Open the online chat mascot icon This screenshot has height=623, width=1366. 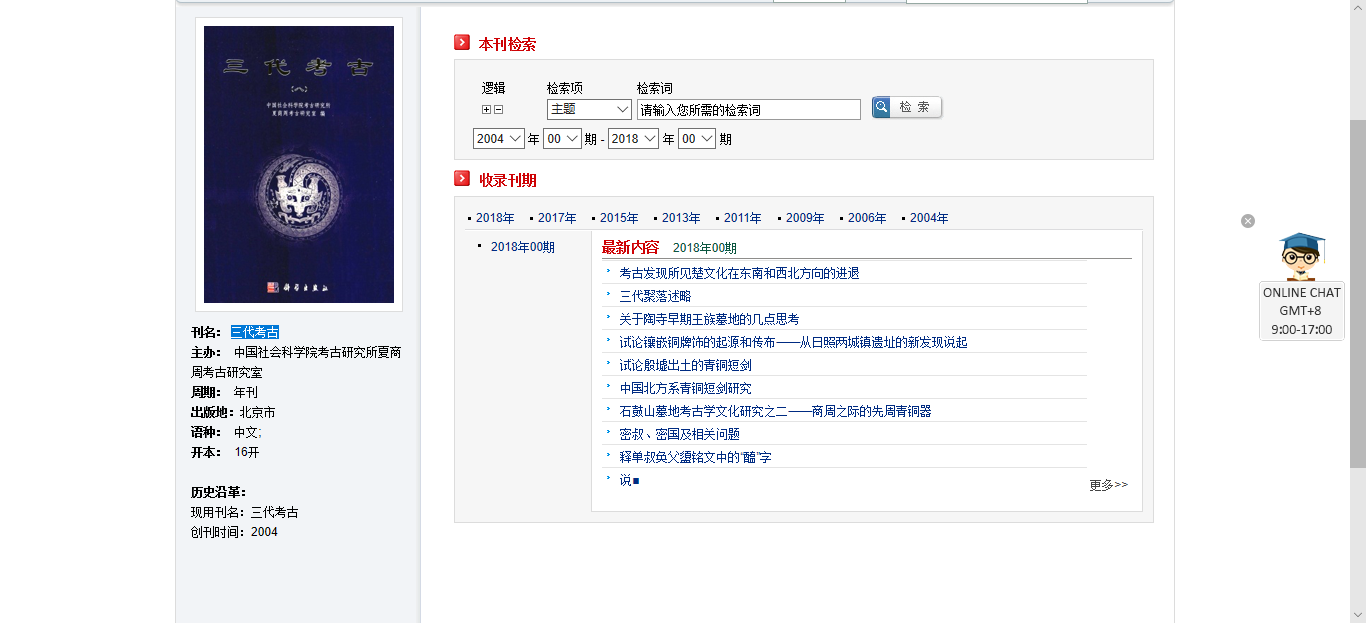1301,256
